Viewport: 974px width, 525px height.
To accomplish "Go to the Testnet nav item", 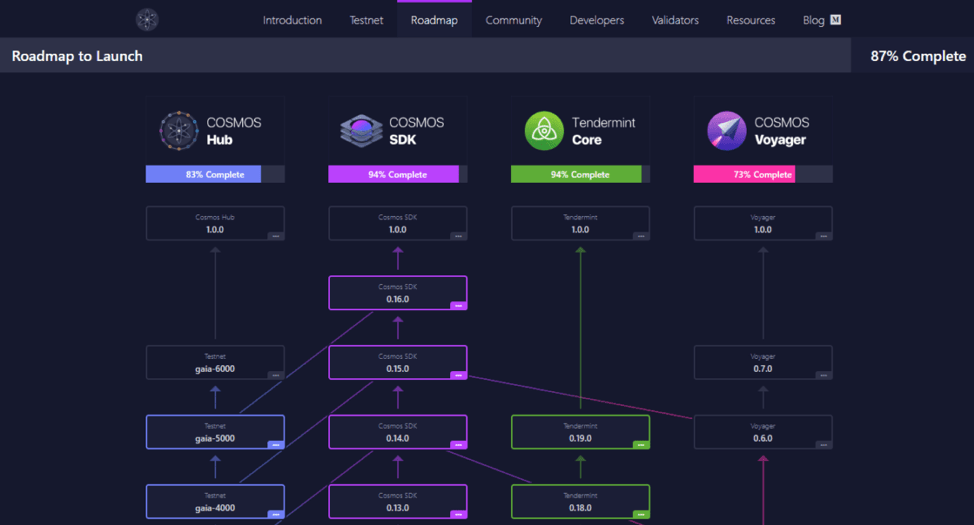I will click(x=366, y=20).
